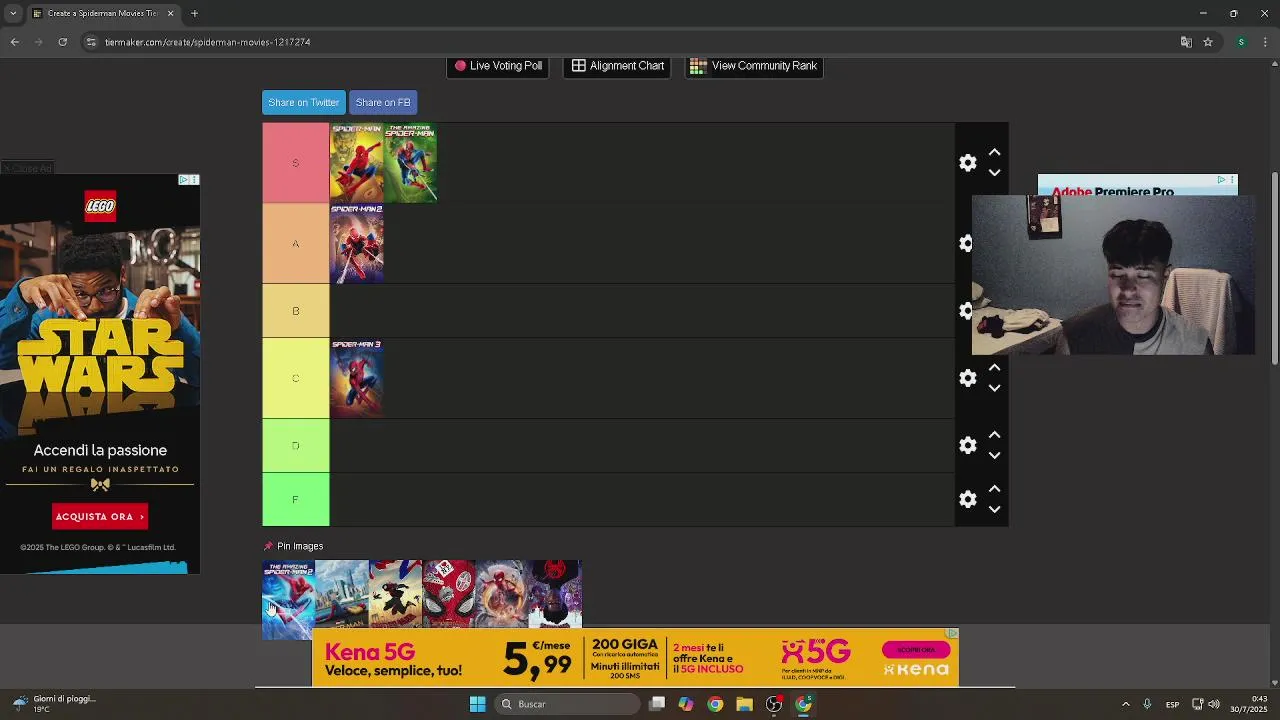The image size is (1280, 720).
Task: Click Live Voting Poll button
Action: (x=498, y=66)
